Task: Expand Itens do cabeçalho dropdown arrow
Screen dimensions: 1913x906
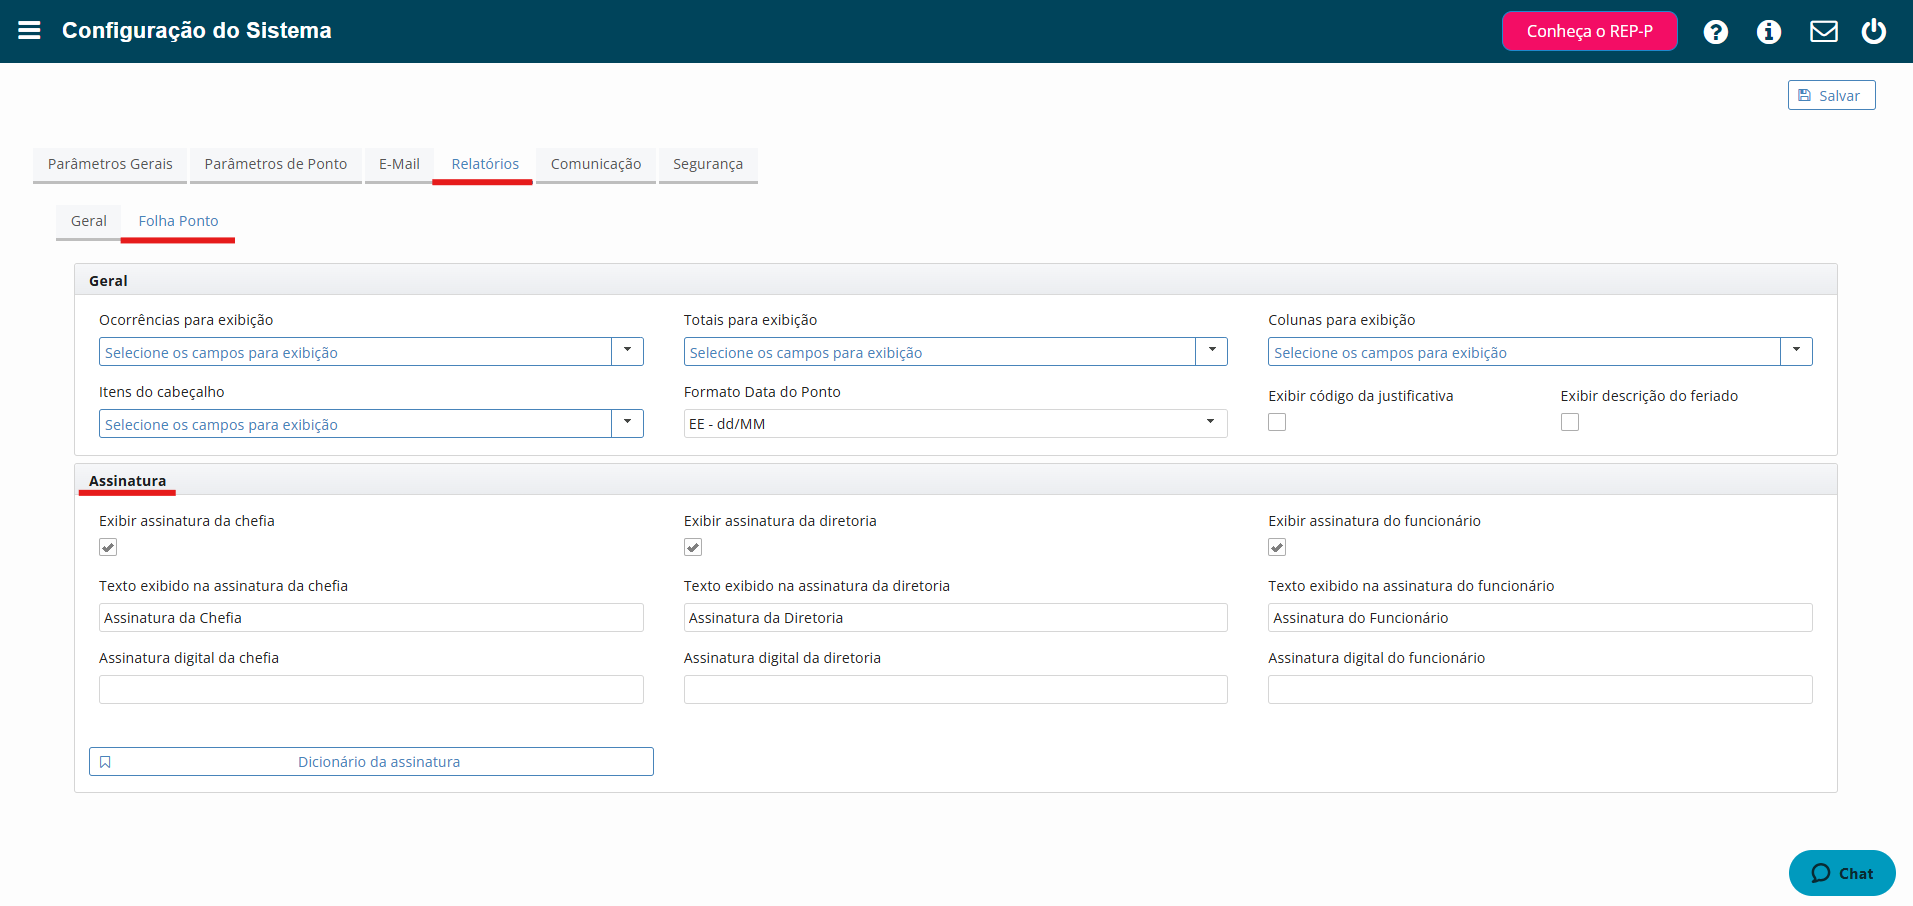Action: [627, 423]
